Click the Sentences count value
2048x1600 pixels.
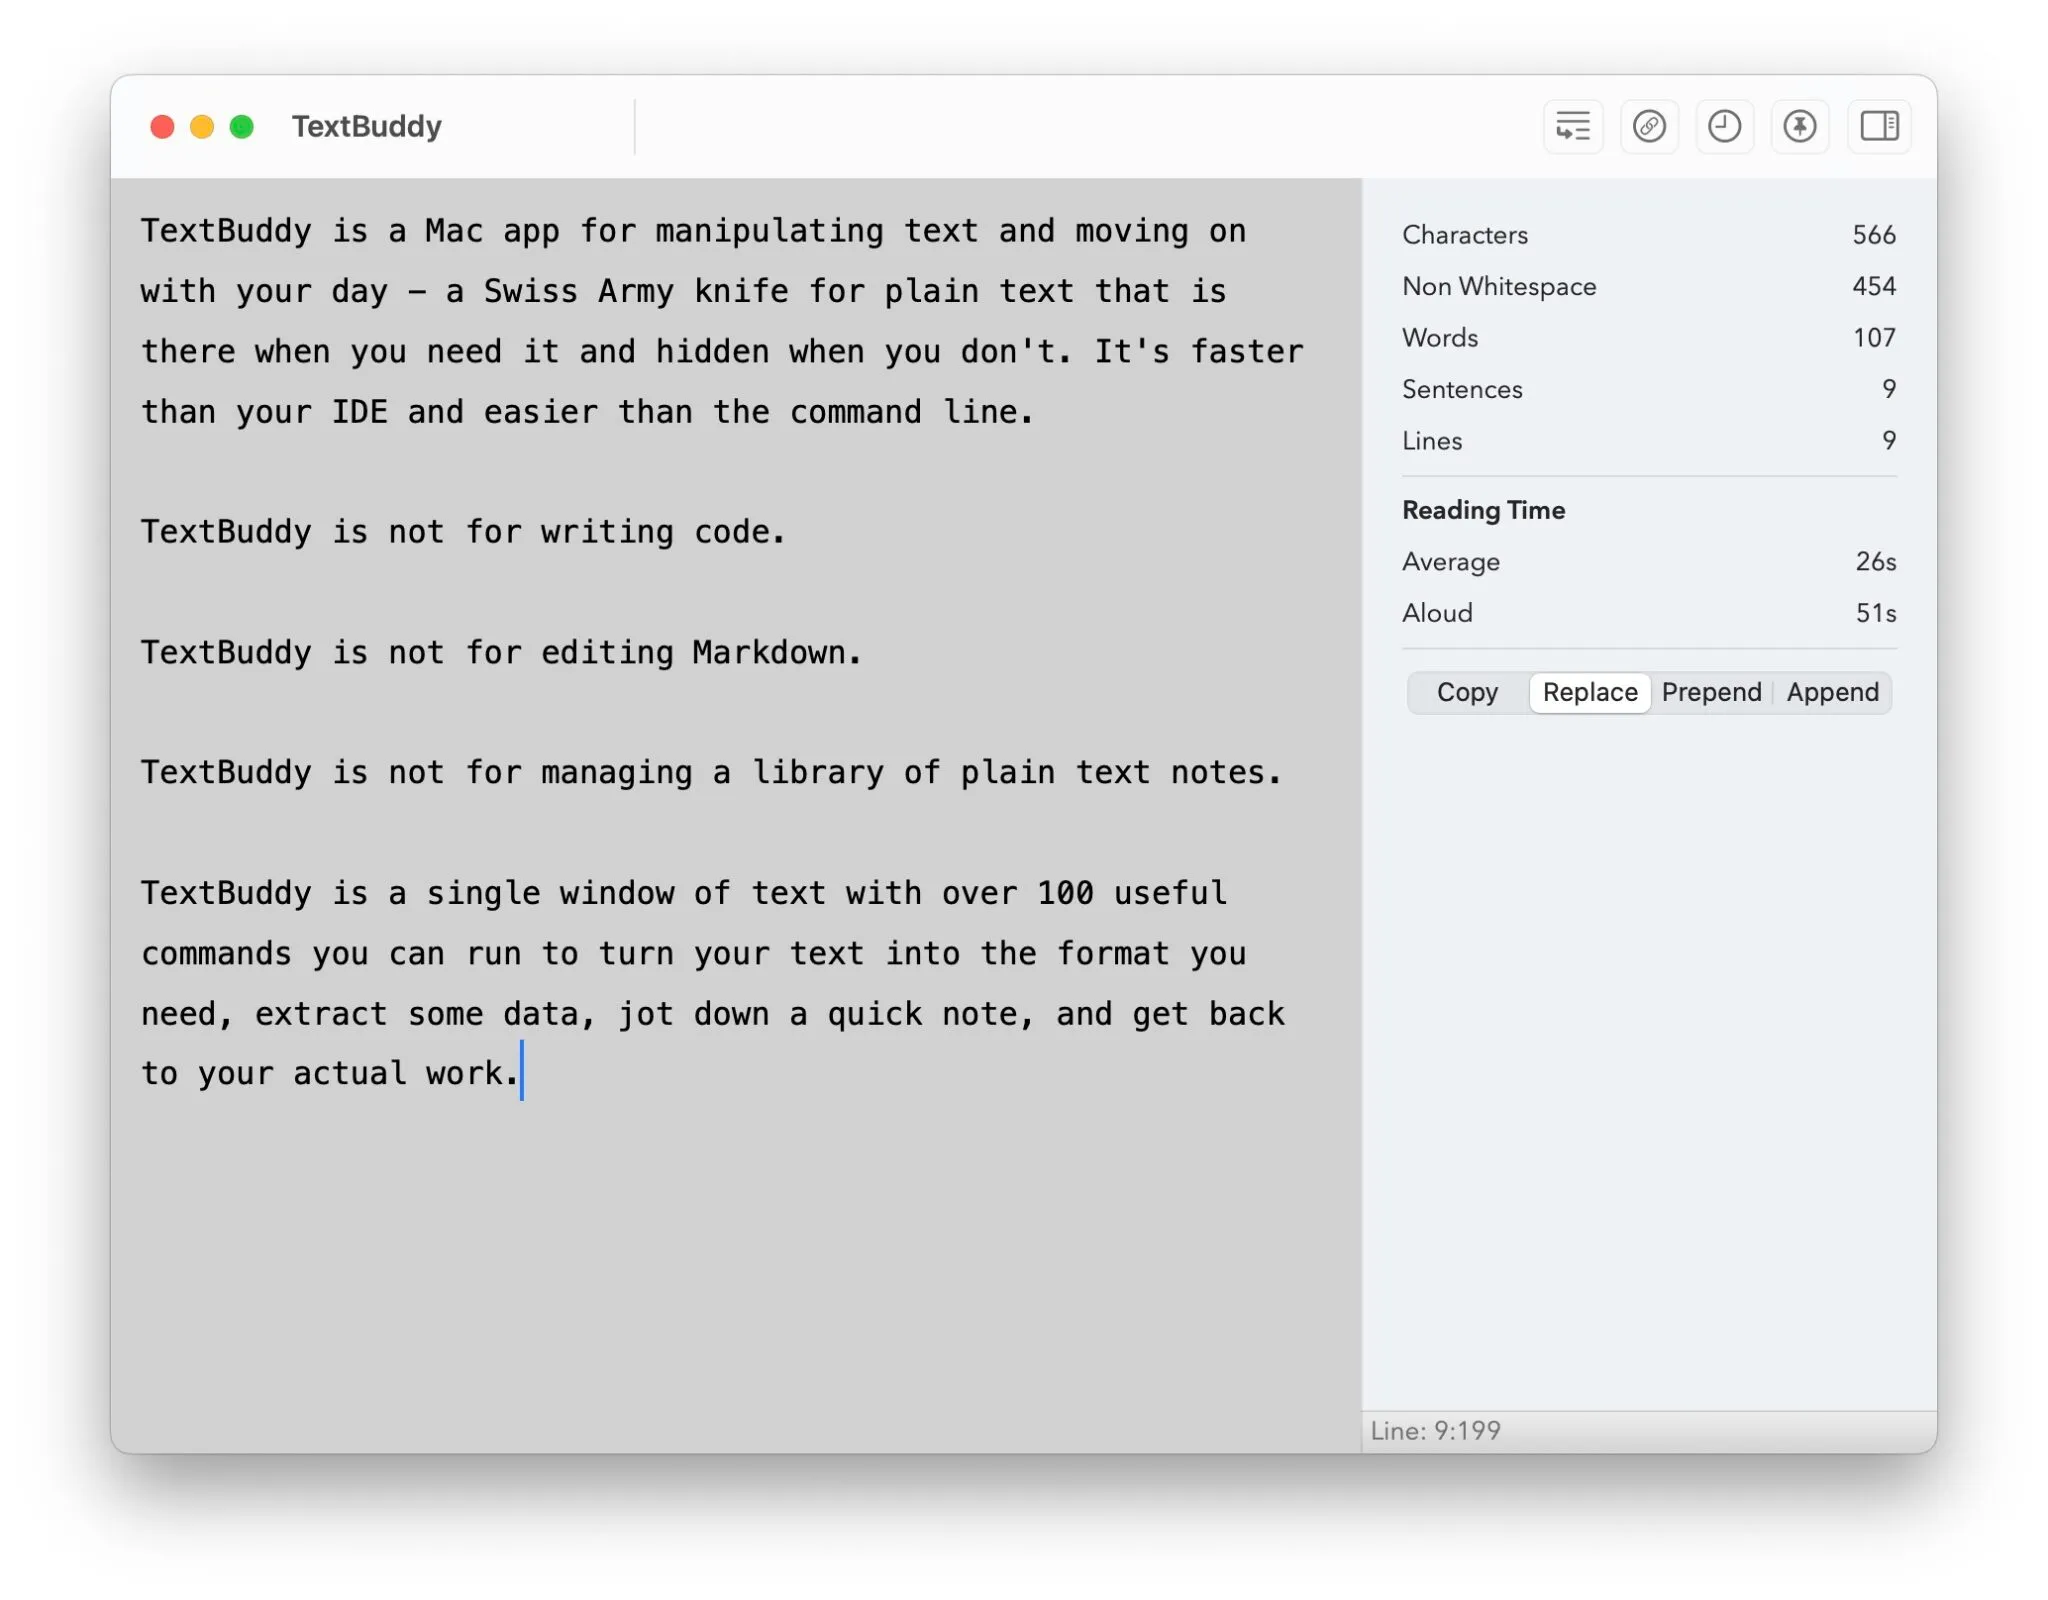click(x=1888, y=389)
